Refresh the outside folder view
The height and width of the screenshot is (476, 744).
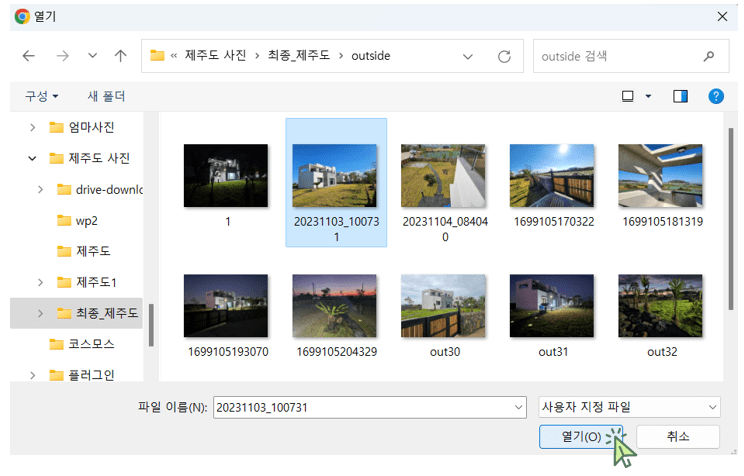504,56
